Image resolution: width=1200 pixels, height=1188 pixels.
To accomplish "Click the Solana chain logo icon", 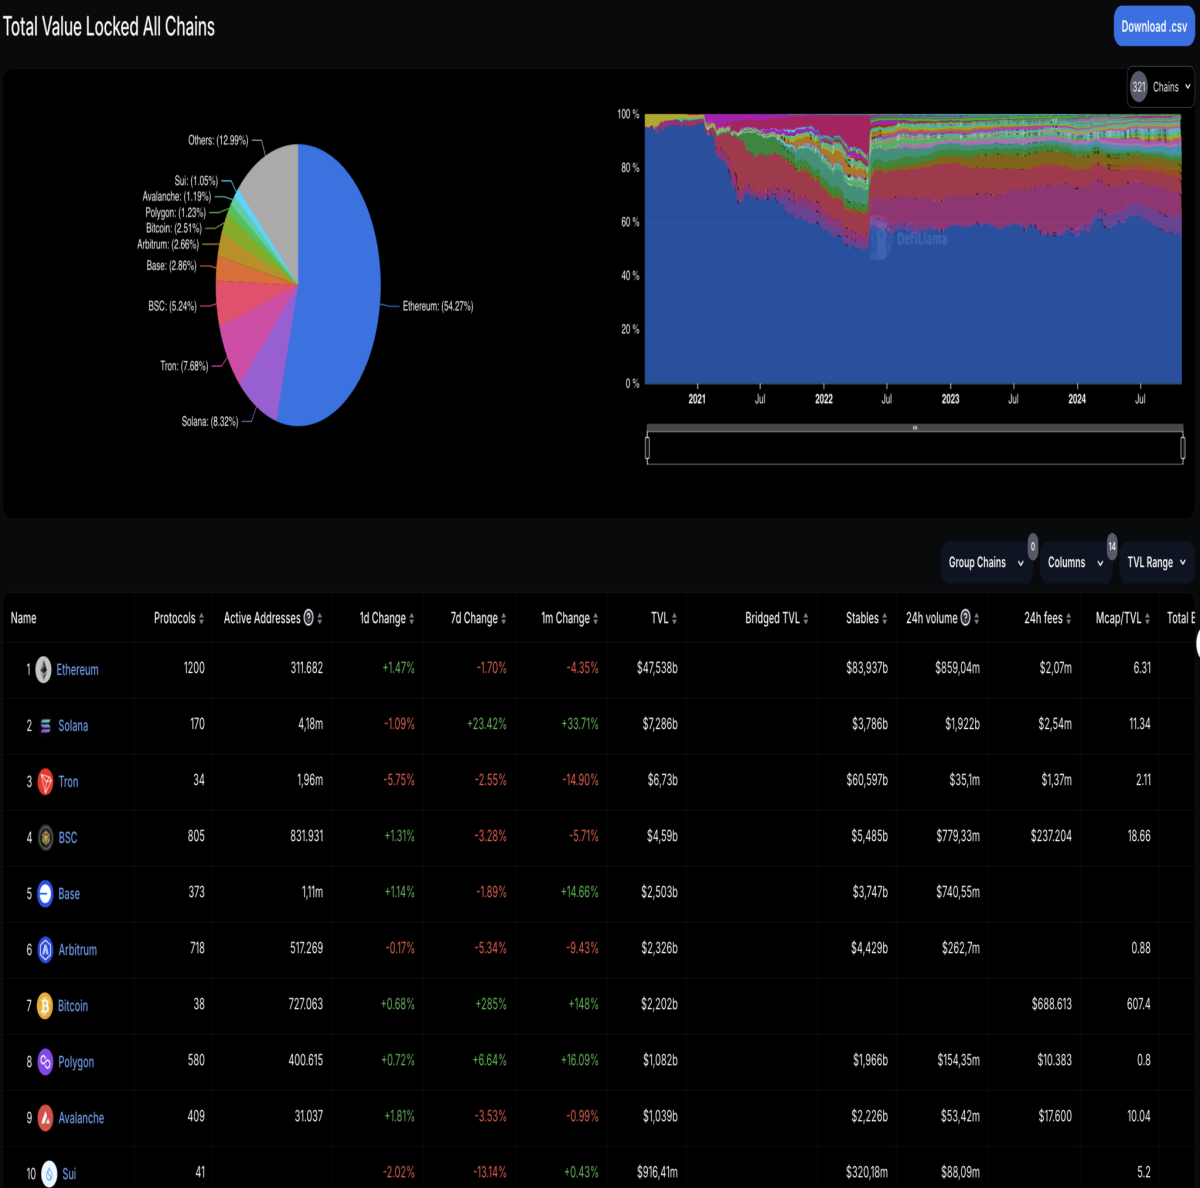I will coord(46,726).
